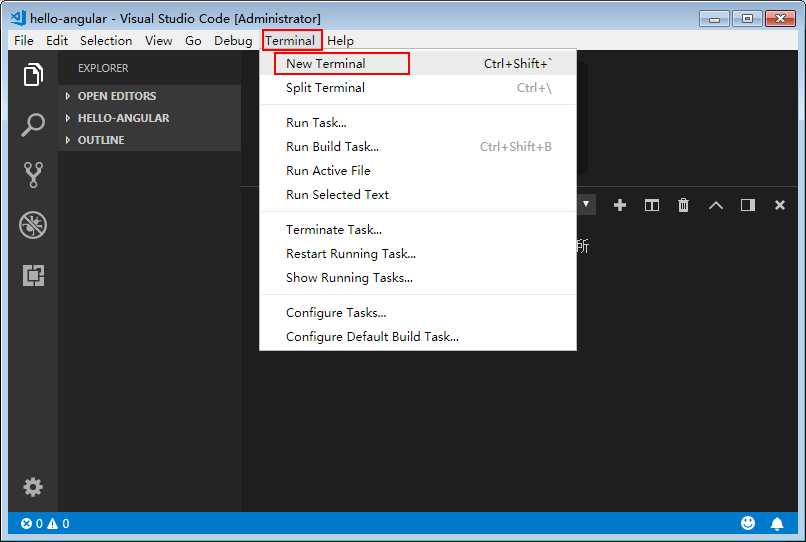
Task: Expand the OUTLINE section
Action: [150, 140]
